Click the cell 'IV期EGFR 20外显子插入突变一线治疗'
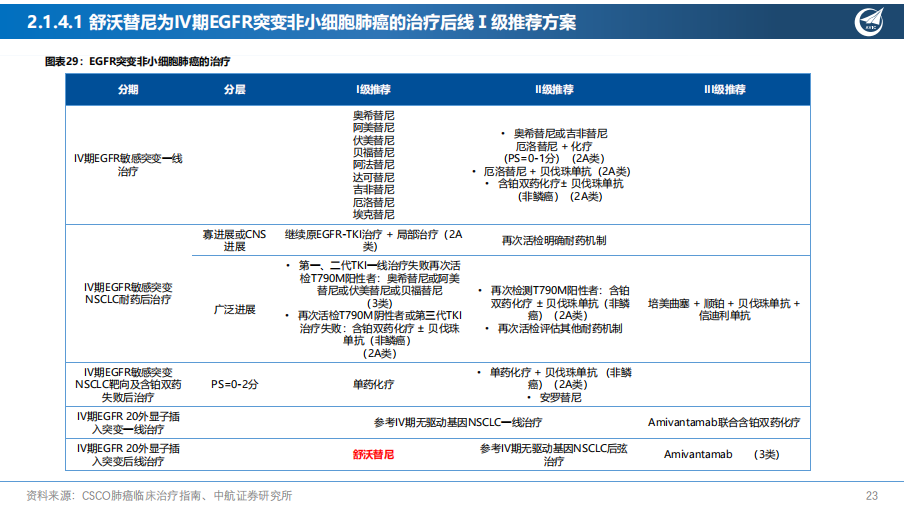904x508 pixels. pyautogui.click(x=128, y=423)
